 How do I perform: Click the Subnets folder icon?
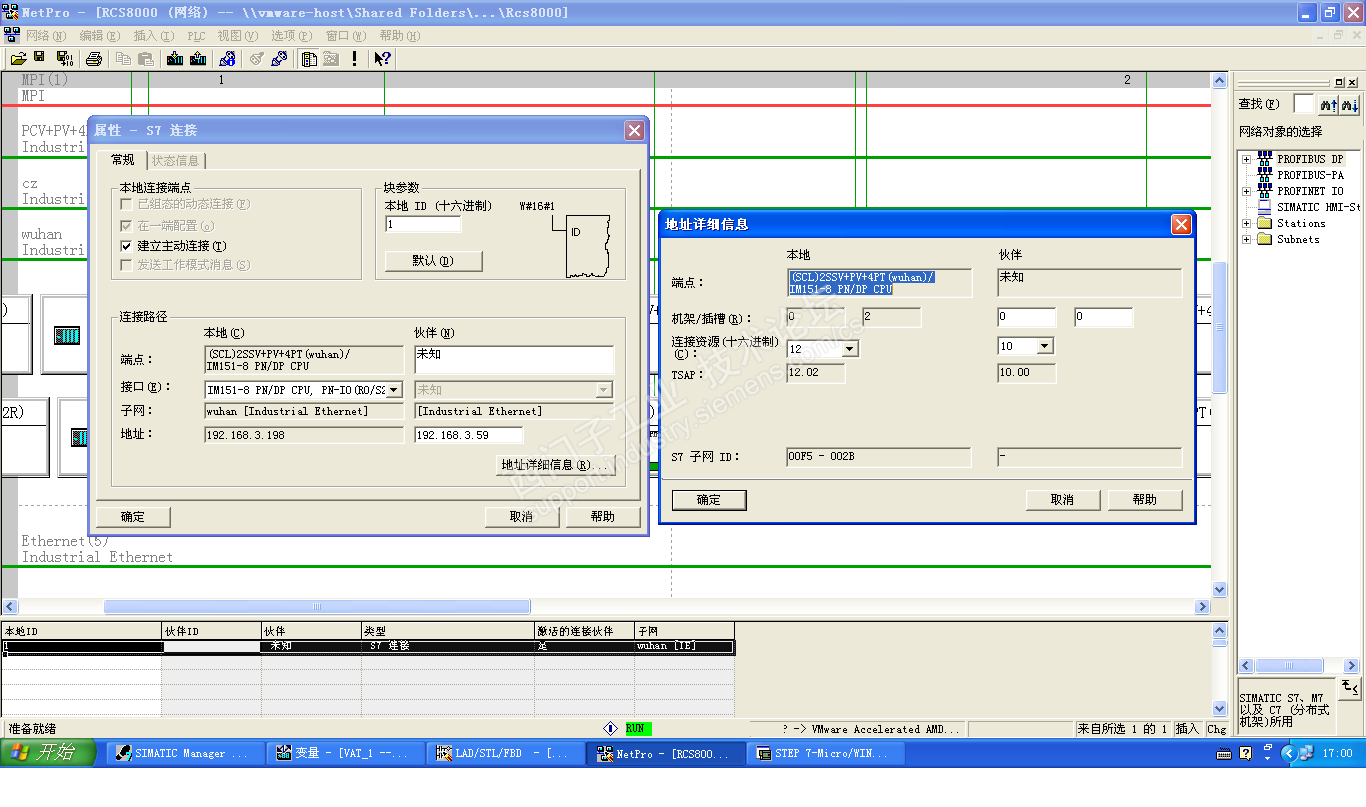tap(1265, 239)
